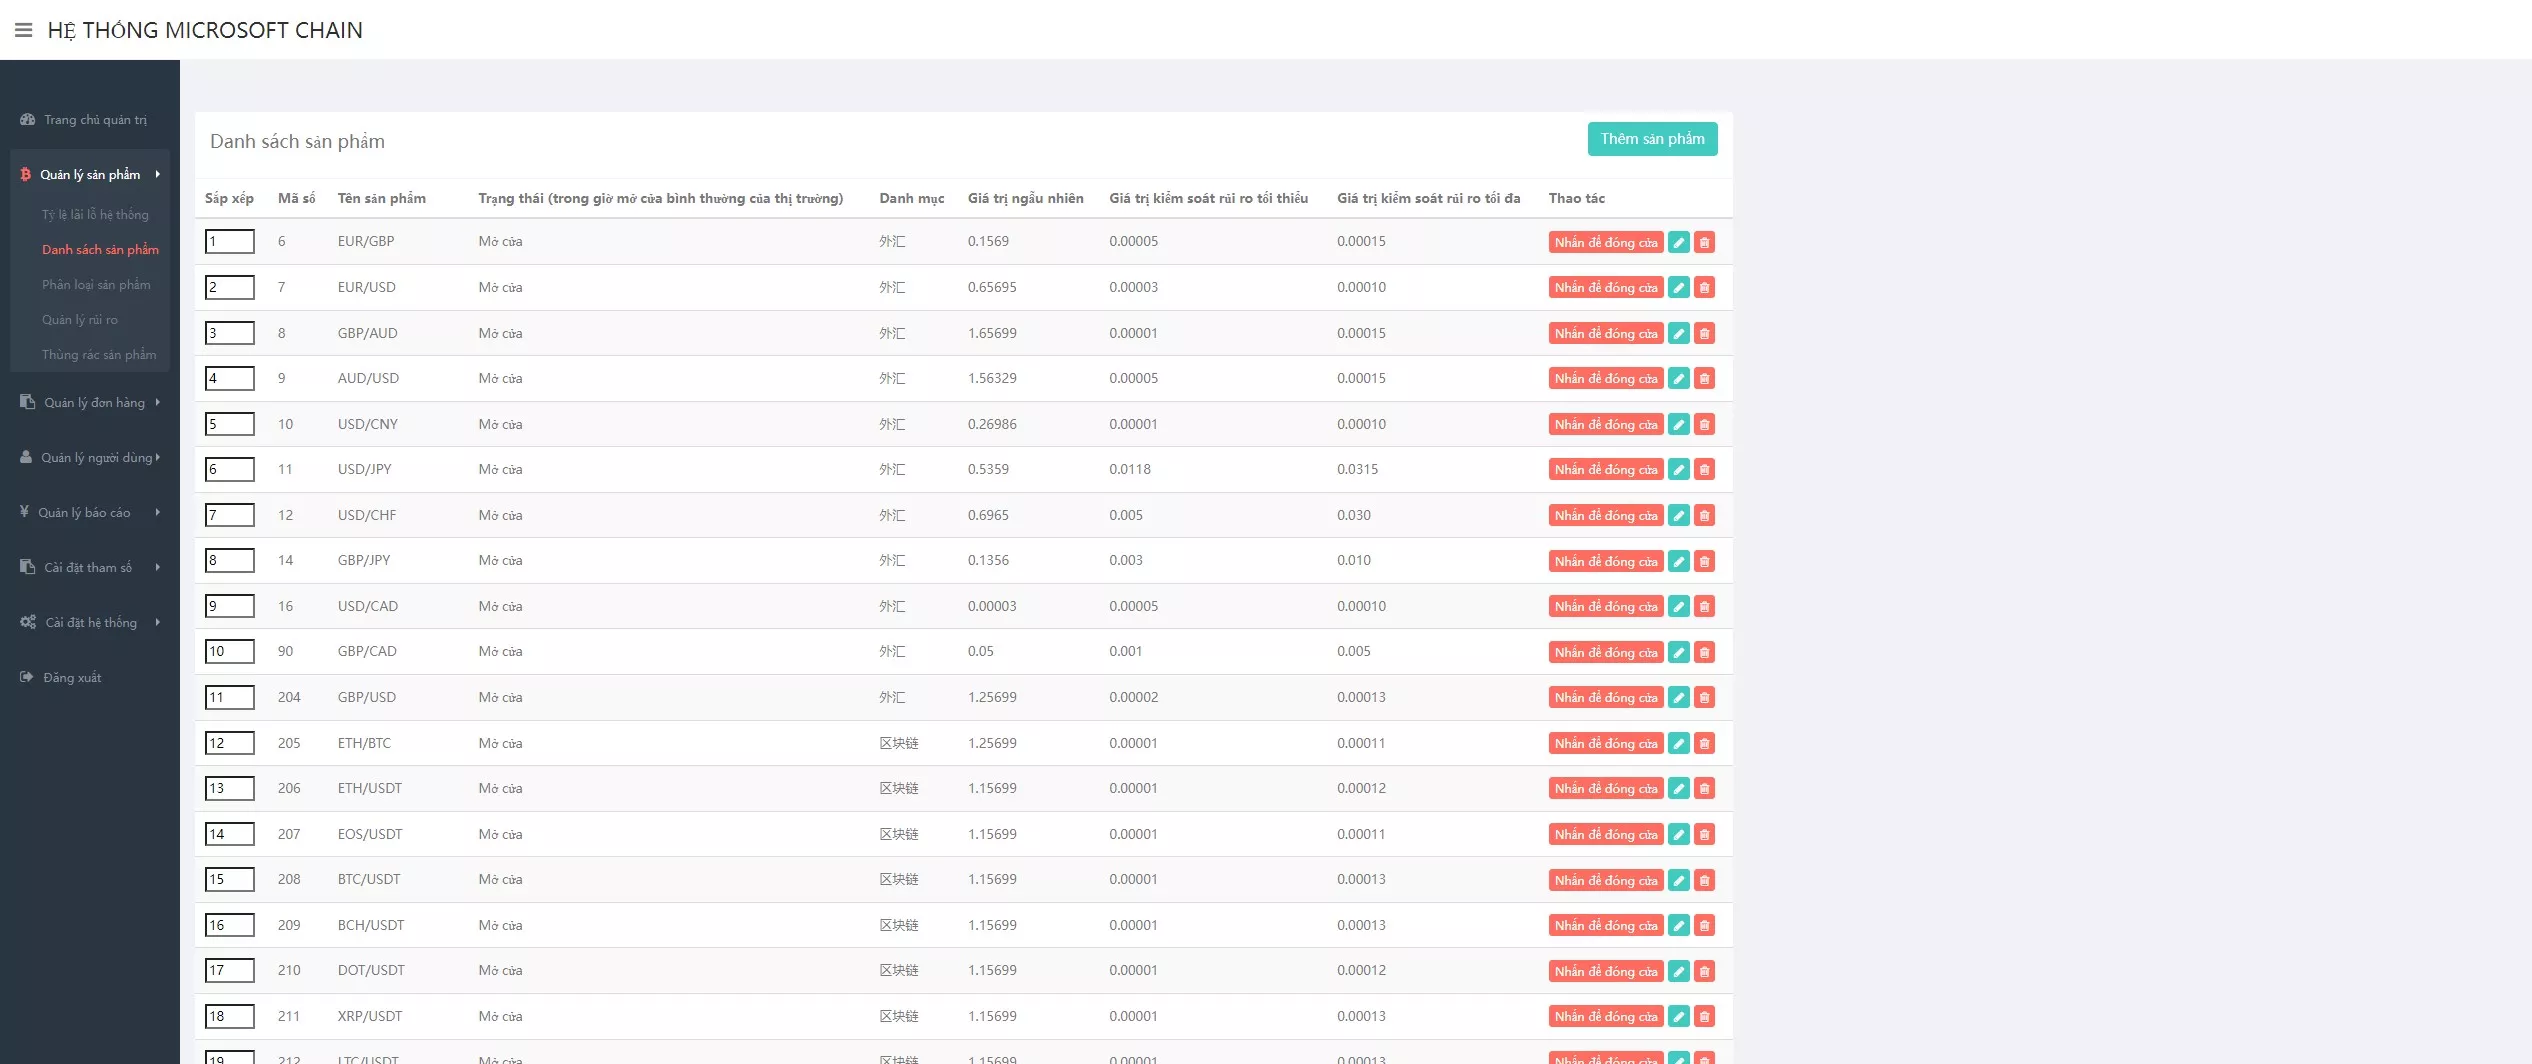Image resolution: width=2532 pixels, height=1064 pixels.
Task: Delete the GBP/CAD product via trash icon
Action: click(x=1705, y=652)
